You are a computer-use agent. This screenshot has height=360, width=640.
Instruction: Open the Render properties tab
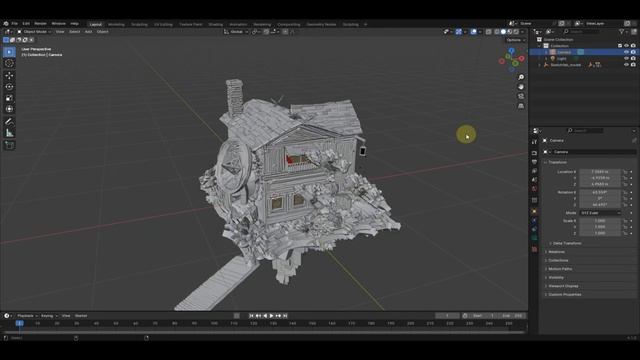tap(534, 153)
